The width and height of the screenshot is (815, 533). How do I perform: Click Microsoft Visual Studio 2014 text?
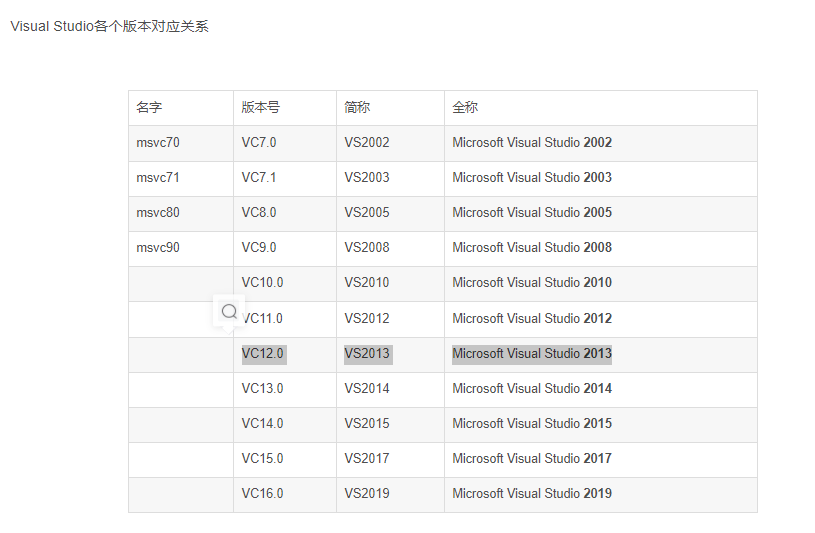[532, 388]
